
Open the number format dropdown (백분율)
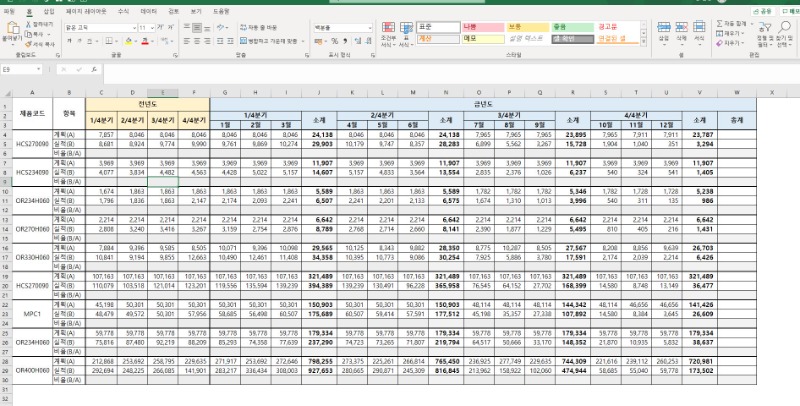[369, 28]
